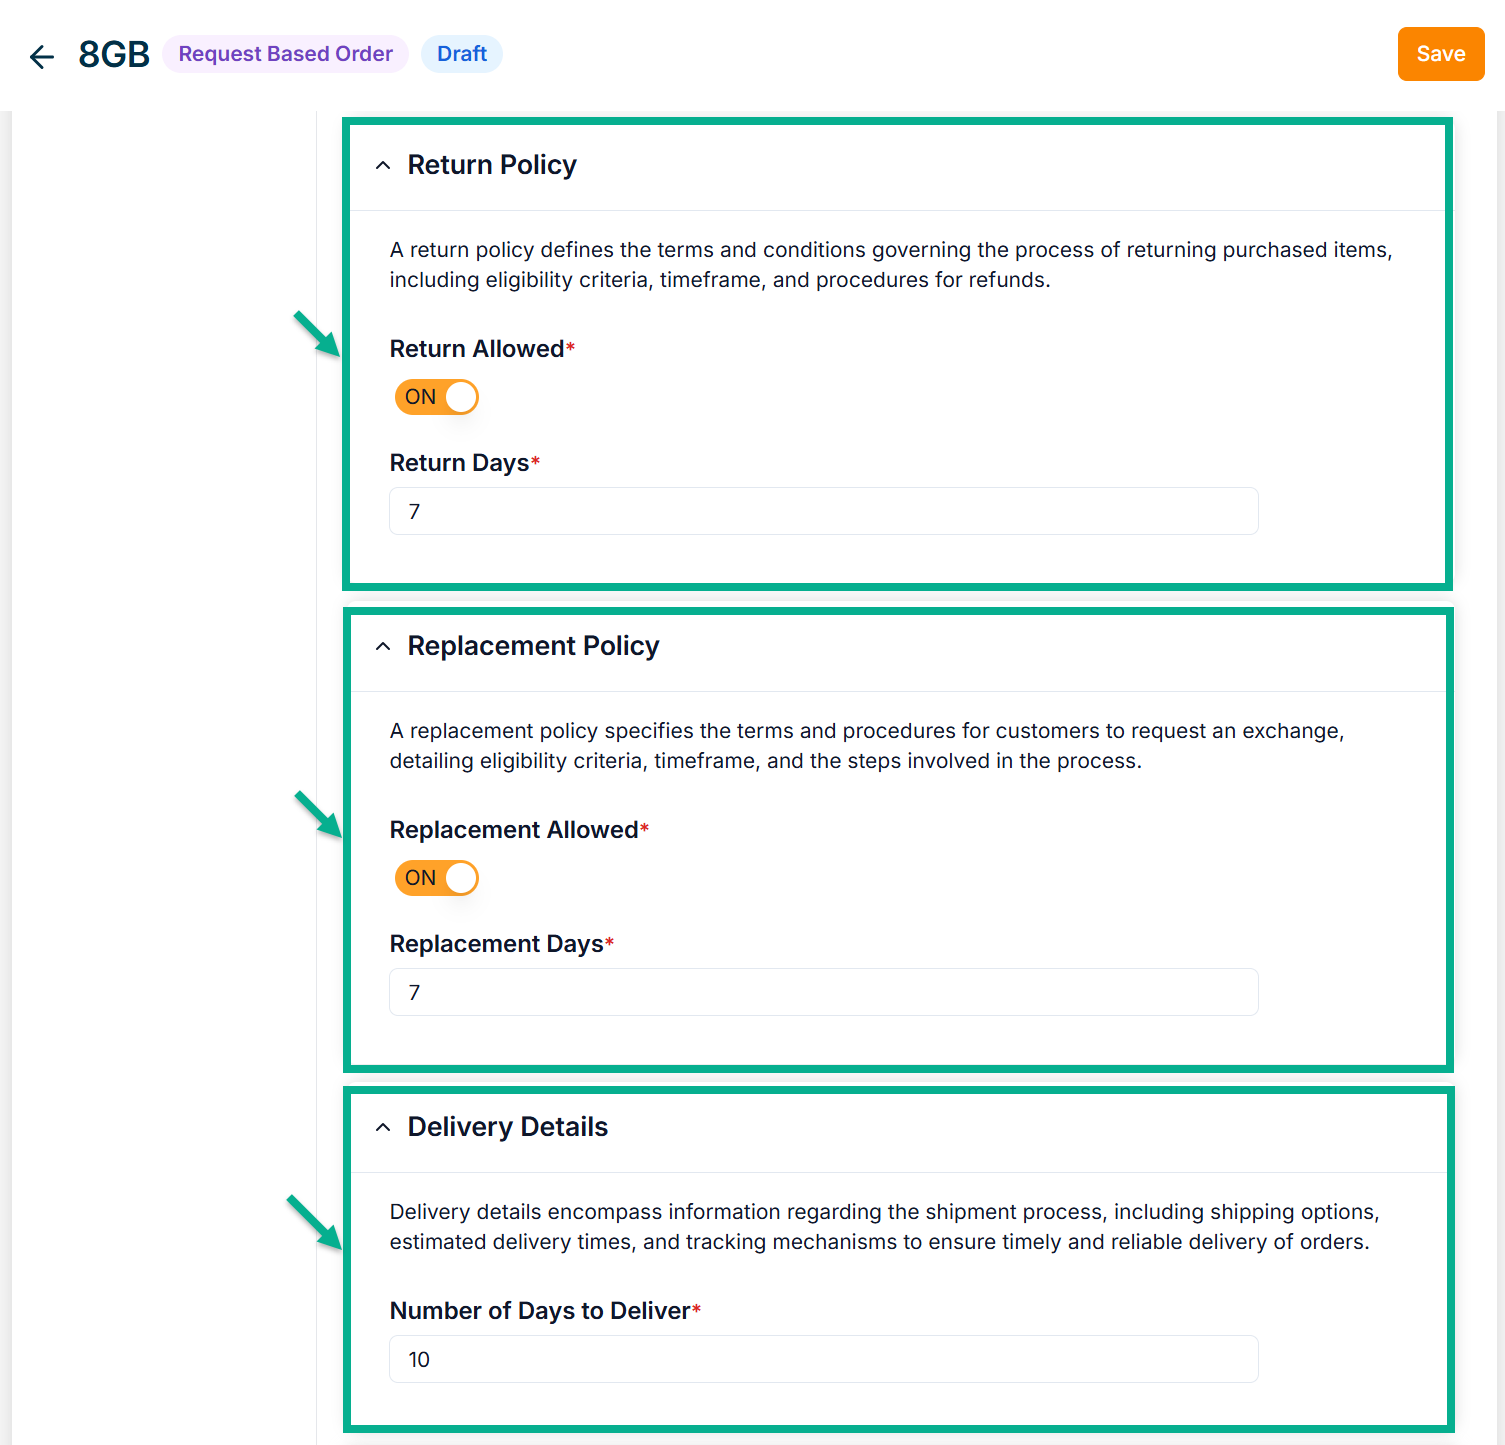
Task: Click the Replacement Policy heading
Action: click(x=533, y=646)
